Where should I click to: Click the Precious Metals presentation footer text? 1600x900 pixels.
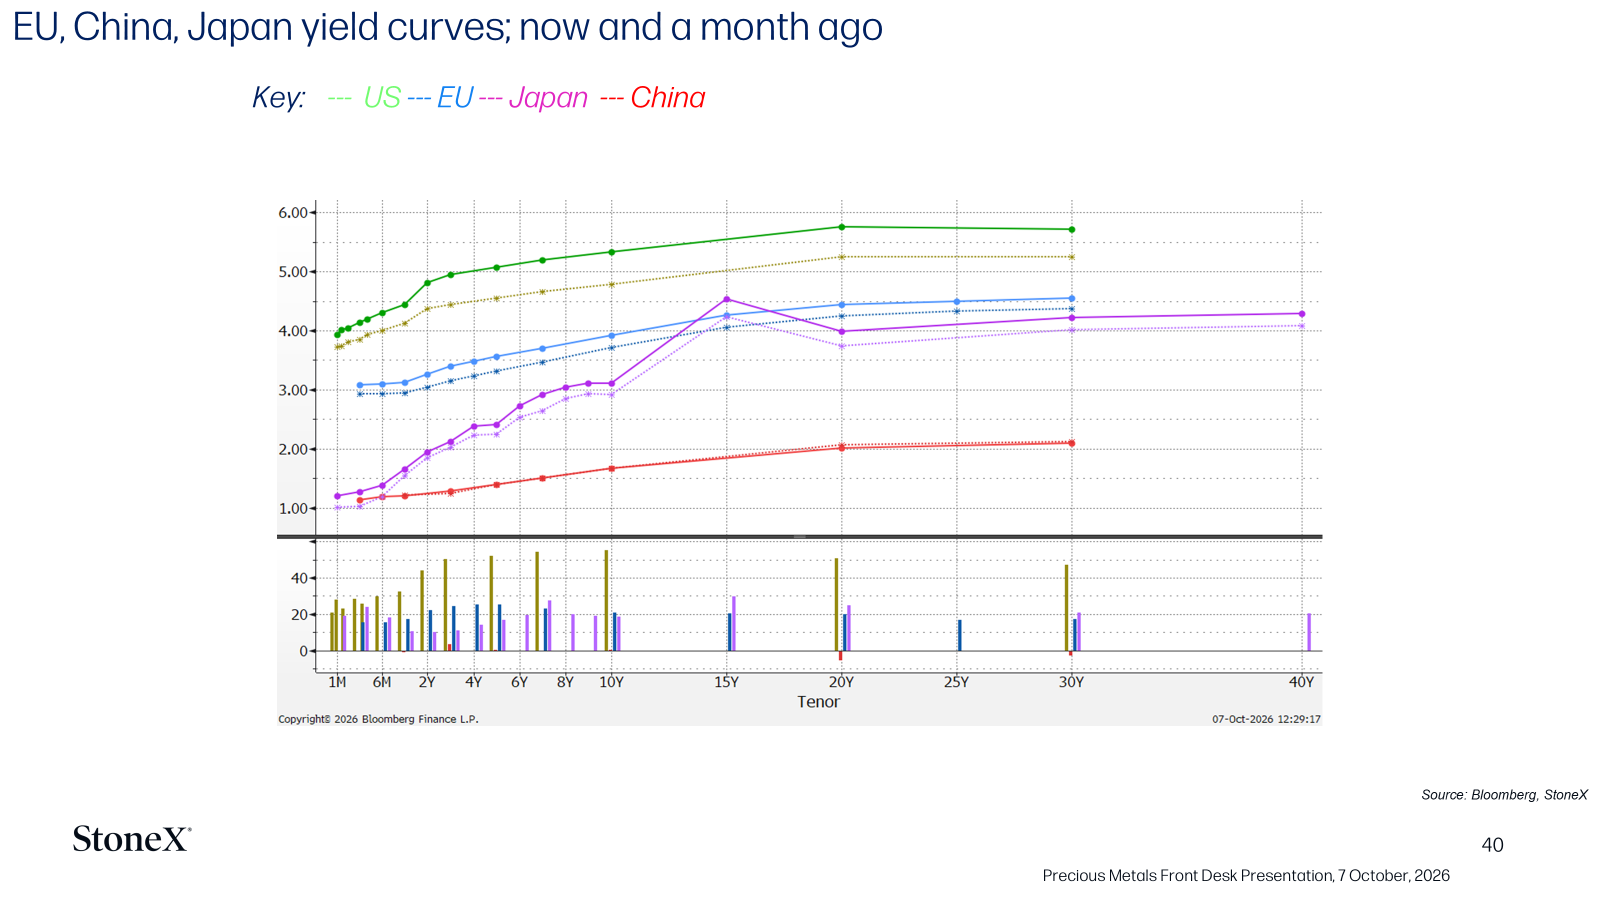(x=1246, y=876)
